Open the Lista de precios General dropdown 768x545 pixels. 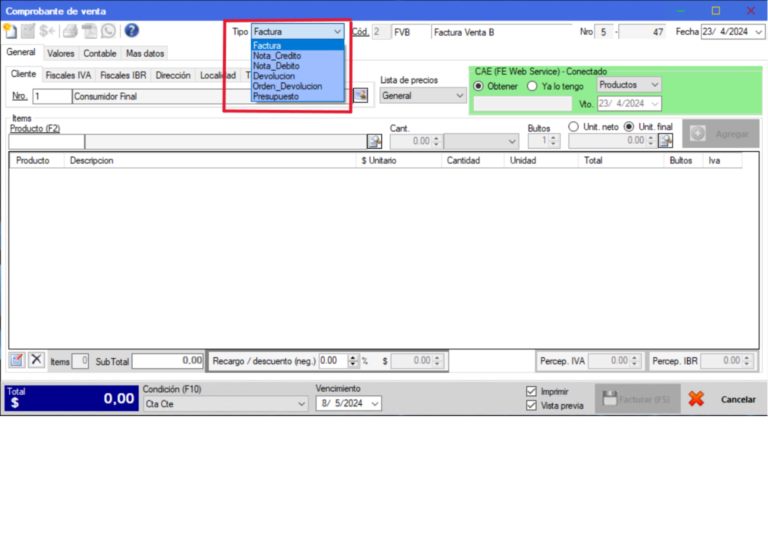tap(459, 95)
